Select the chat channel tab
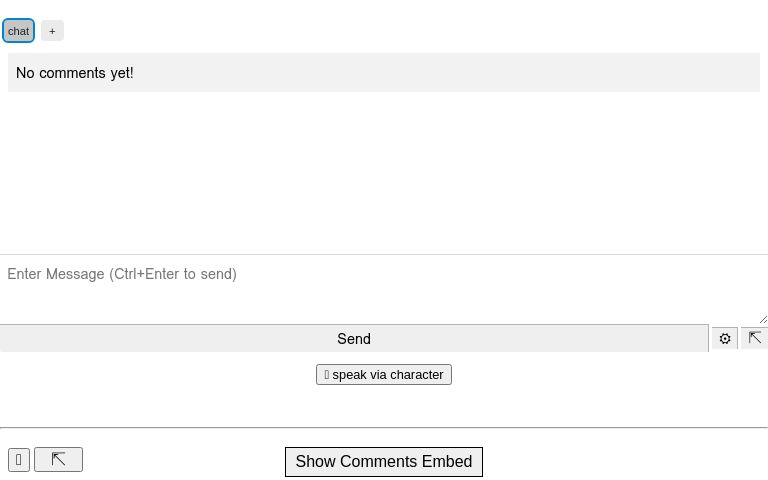Screen dimensions: 768x480 tap(19, 31)
